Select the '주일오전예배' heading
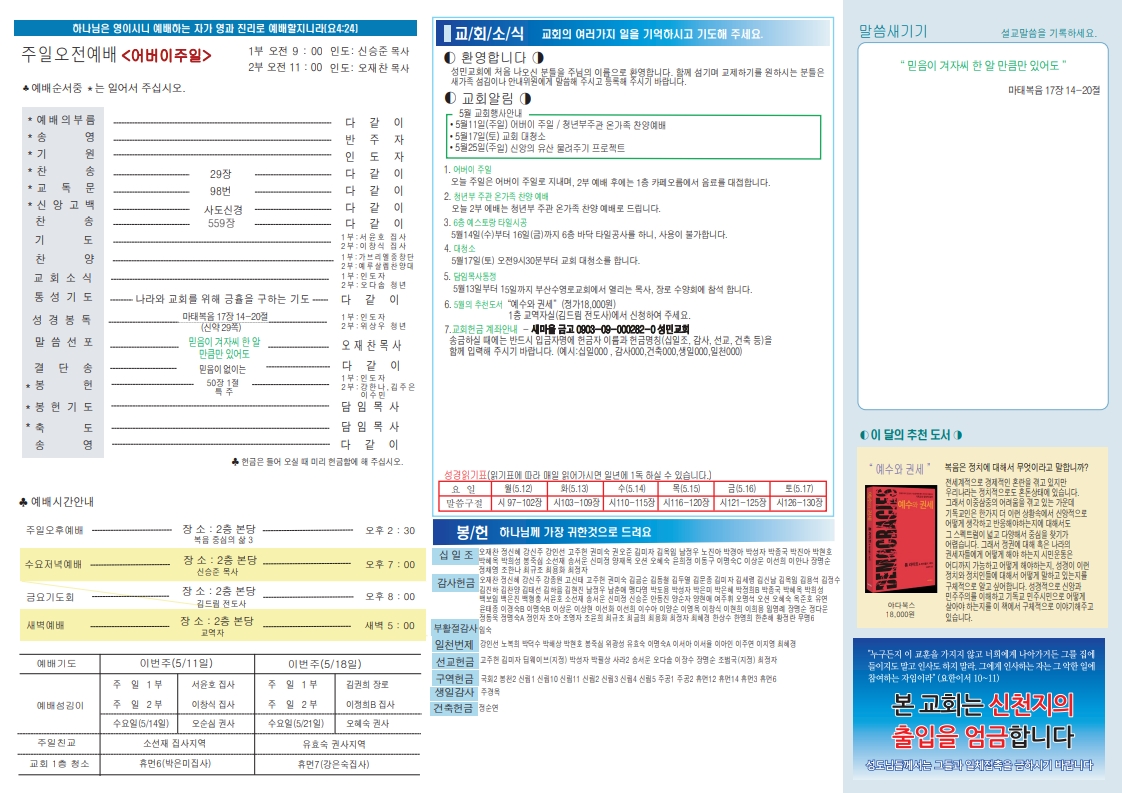The image size is (1122, 793). coord(69,55)
